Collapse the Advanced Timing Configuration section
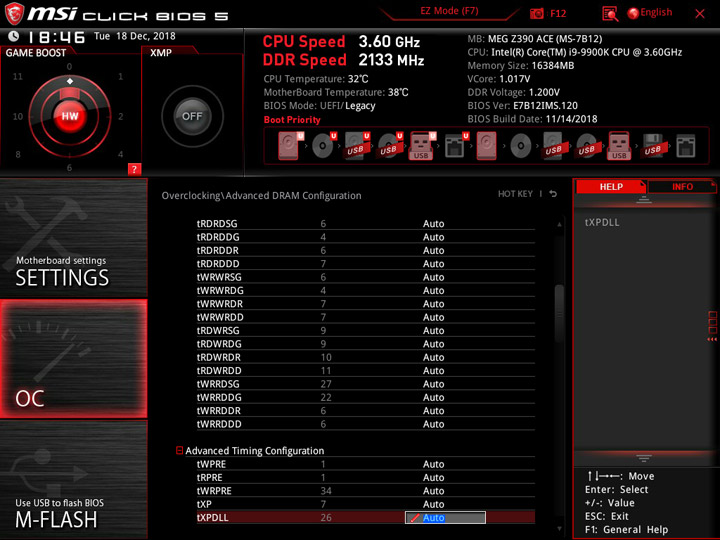This screenshot has width=720, height=540. pyautogui.click(x=180, y=450)
